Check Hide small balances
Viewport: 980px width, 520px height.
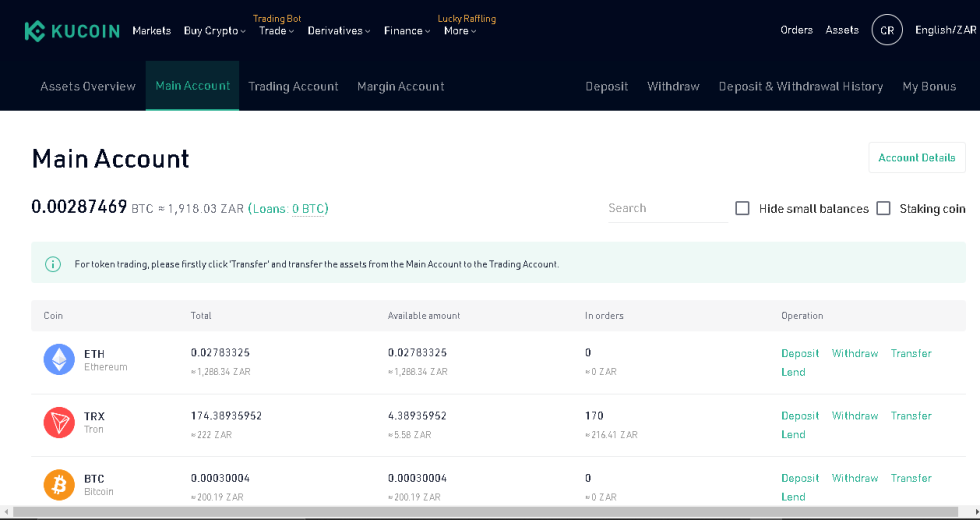pyautogui.click(x=742, y=208)
